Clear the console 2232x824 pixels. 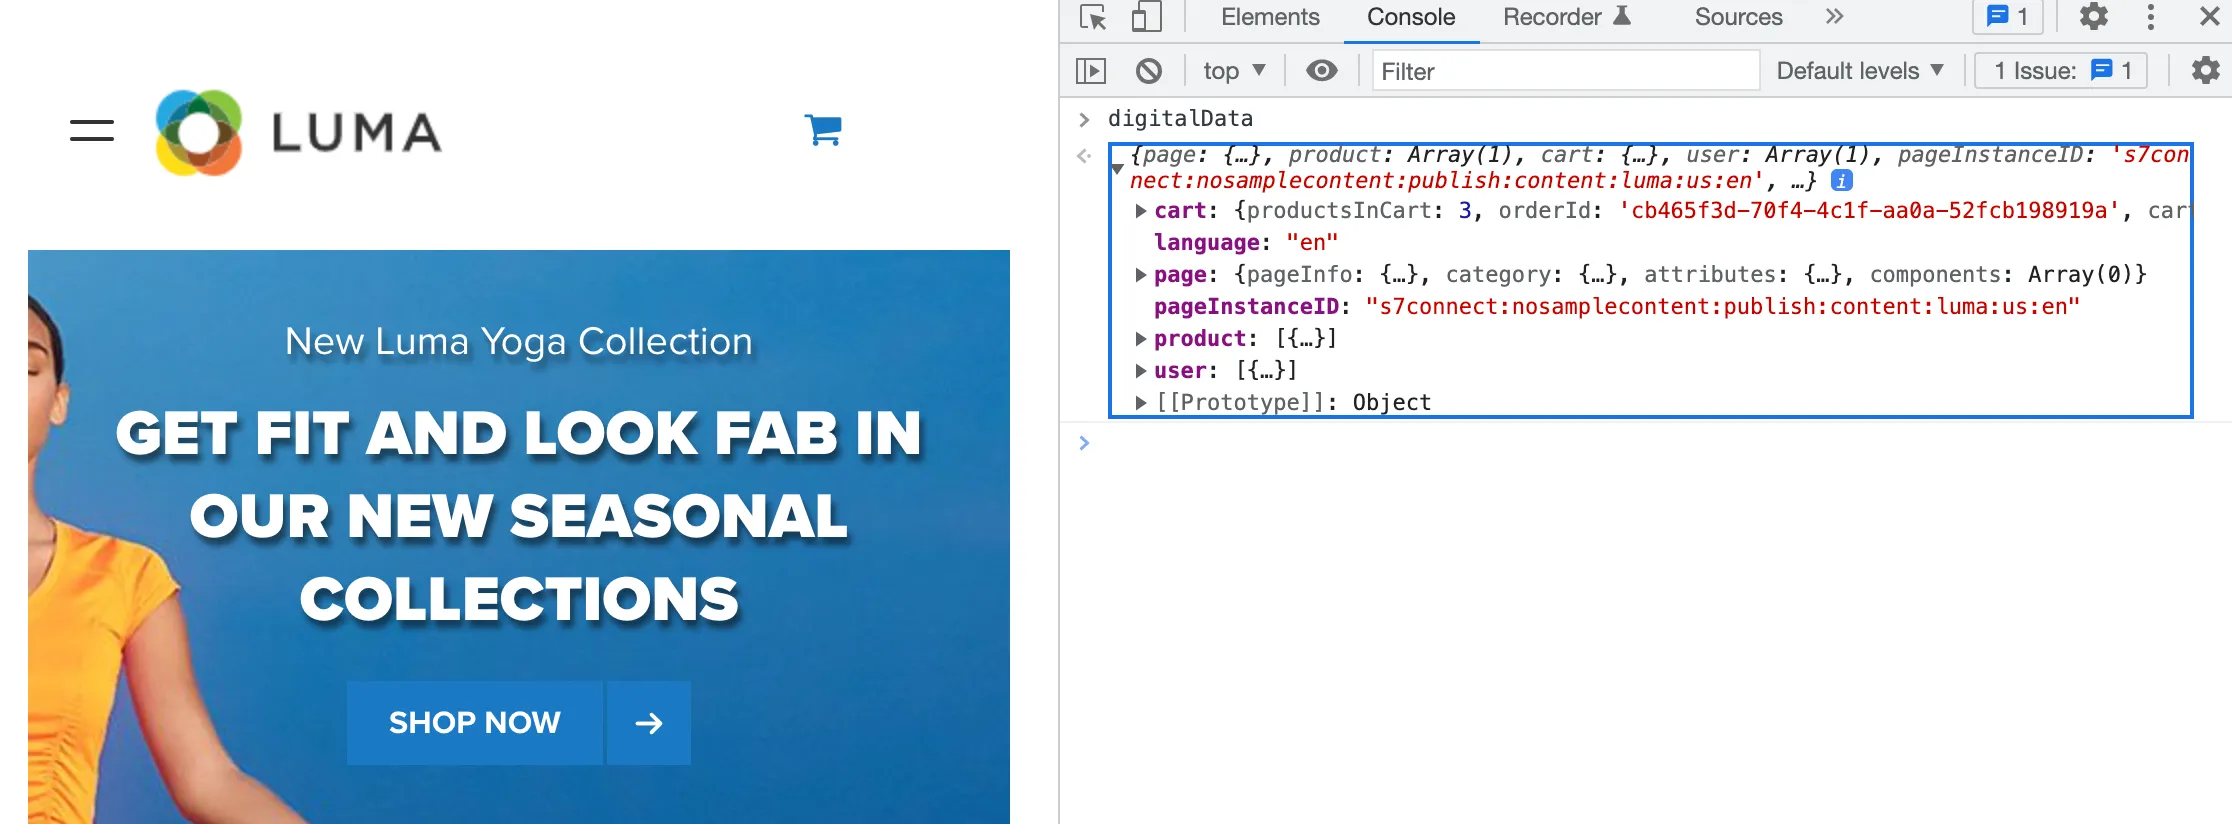[x=1149, y=71]
